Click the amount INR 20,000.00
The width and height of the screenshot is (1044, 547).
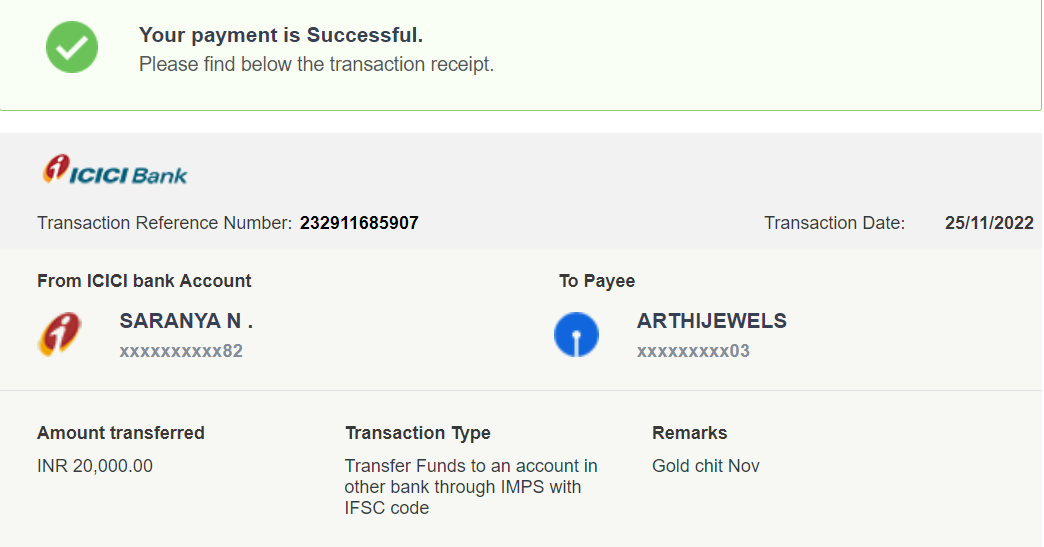pyautogui.click(x=95, y=466)
